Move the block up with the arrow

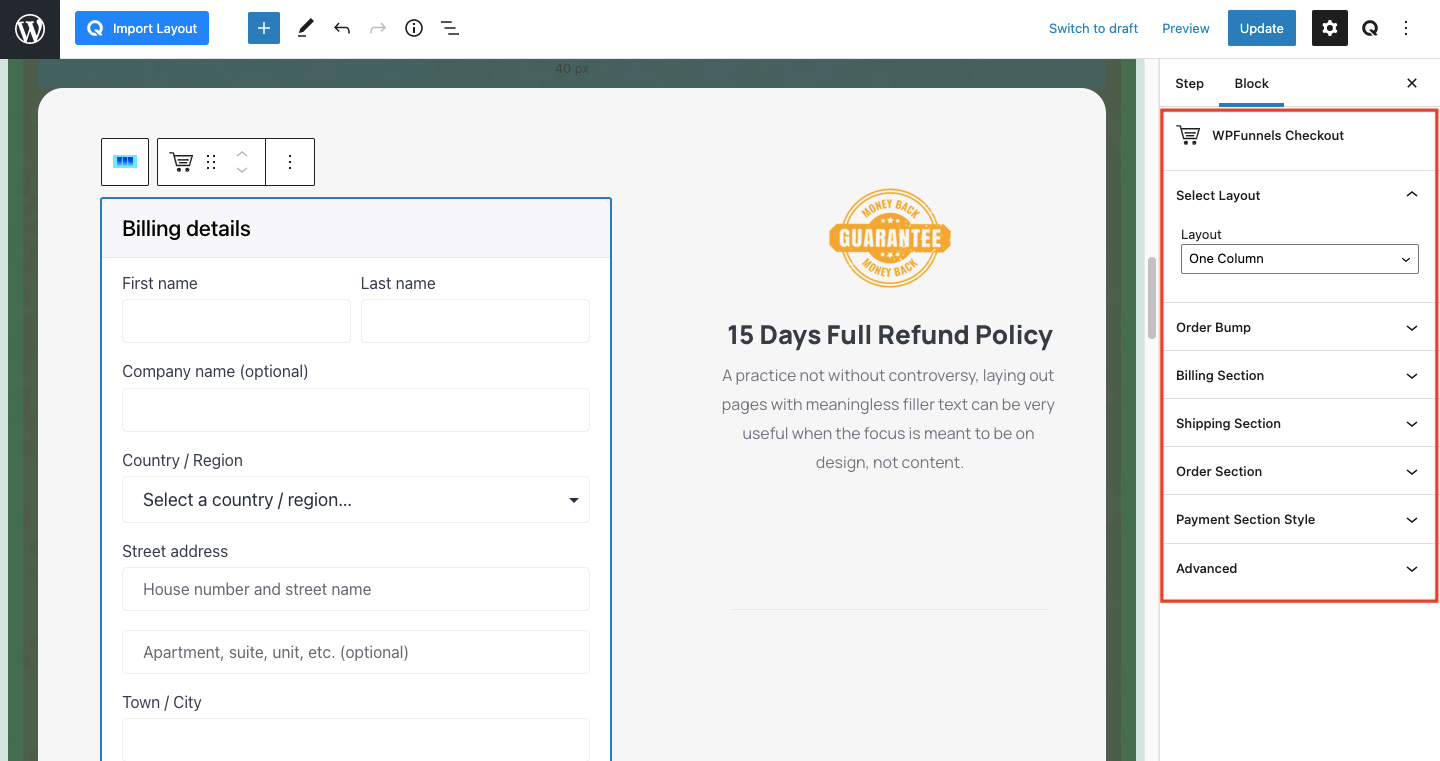click(x=242, y=154)
